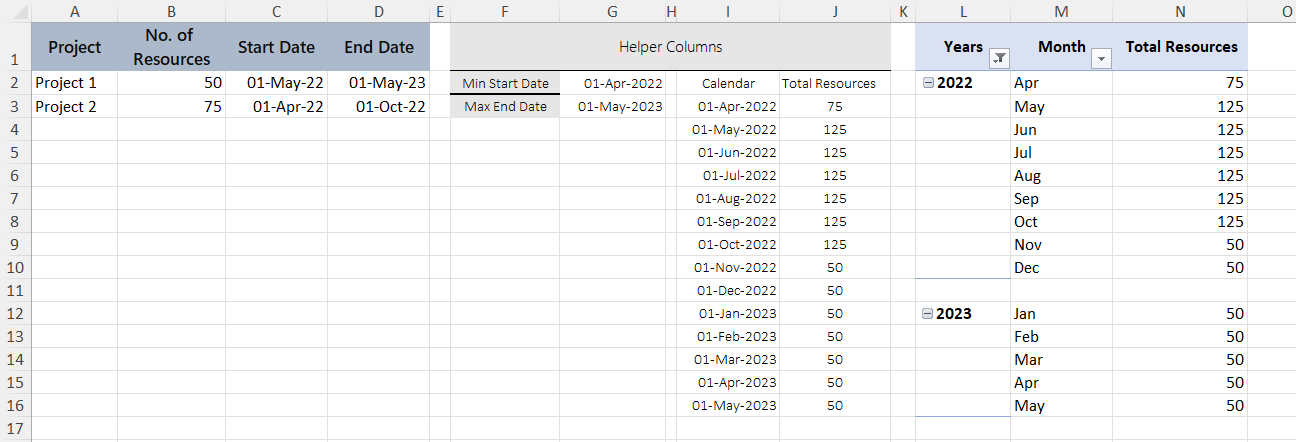Select the Project 2 cell
The width and height of the screenshot is (1296, 442).
tap(75, 106)
